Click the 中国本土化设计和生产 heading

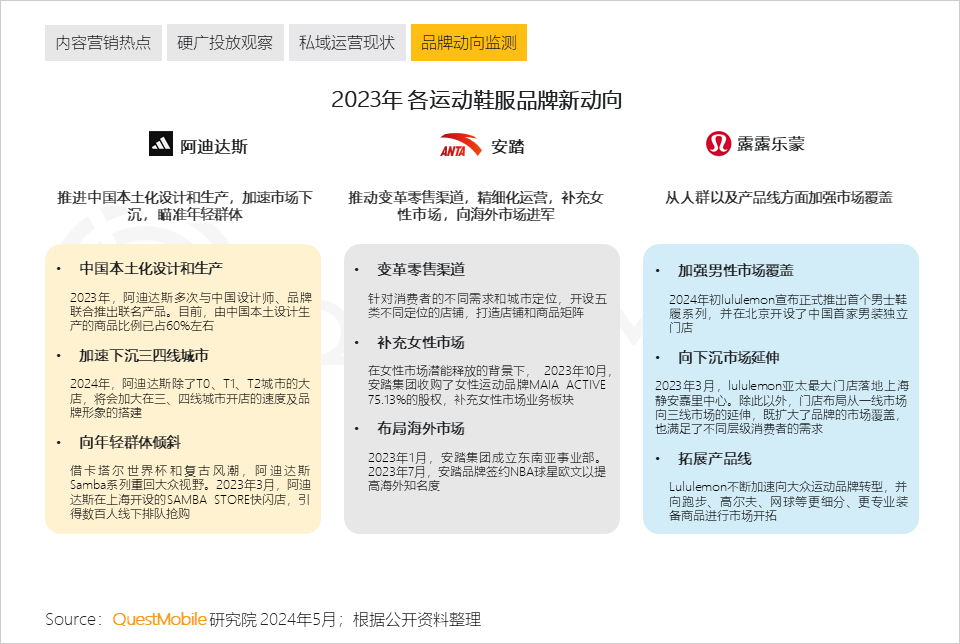tap(151, 268)
